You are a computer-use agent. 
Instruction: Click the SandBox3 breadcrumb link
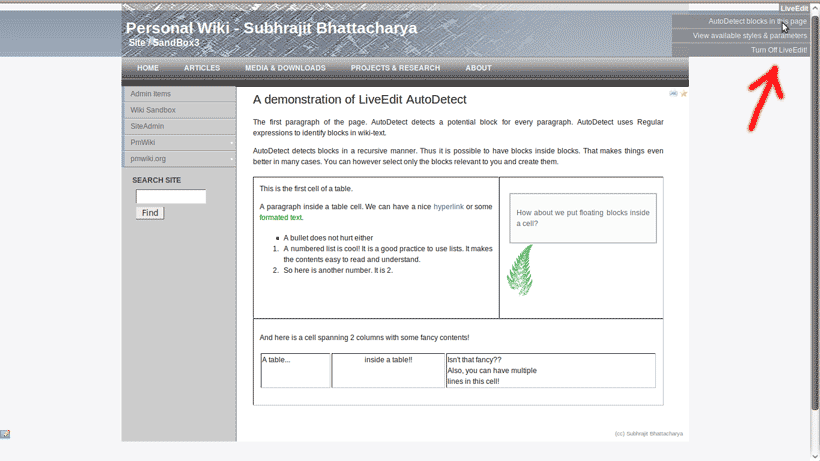[176, 43]
